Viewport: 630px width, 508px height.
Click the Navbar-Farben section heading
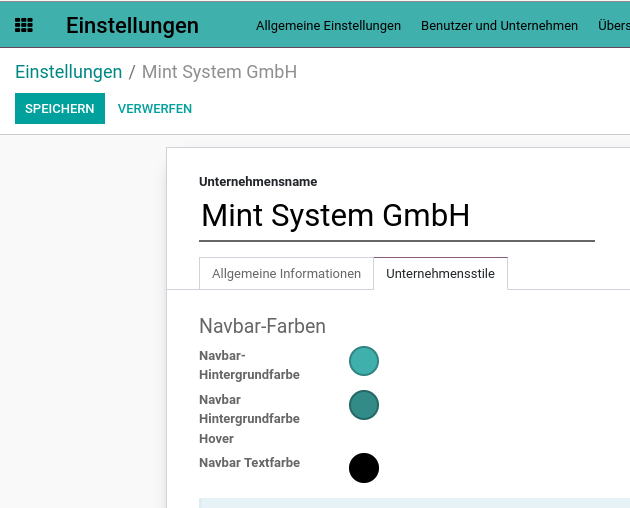262,326
